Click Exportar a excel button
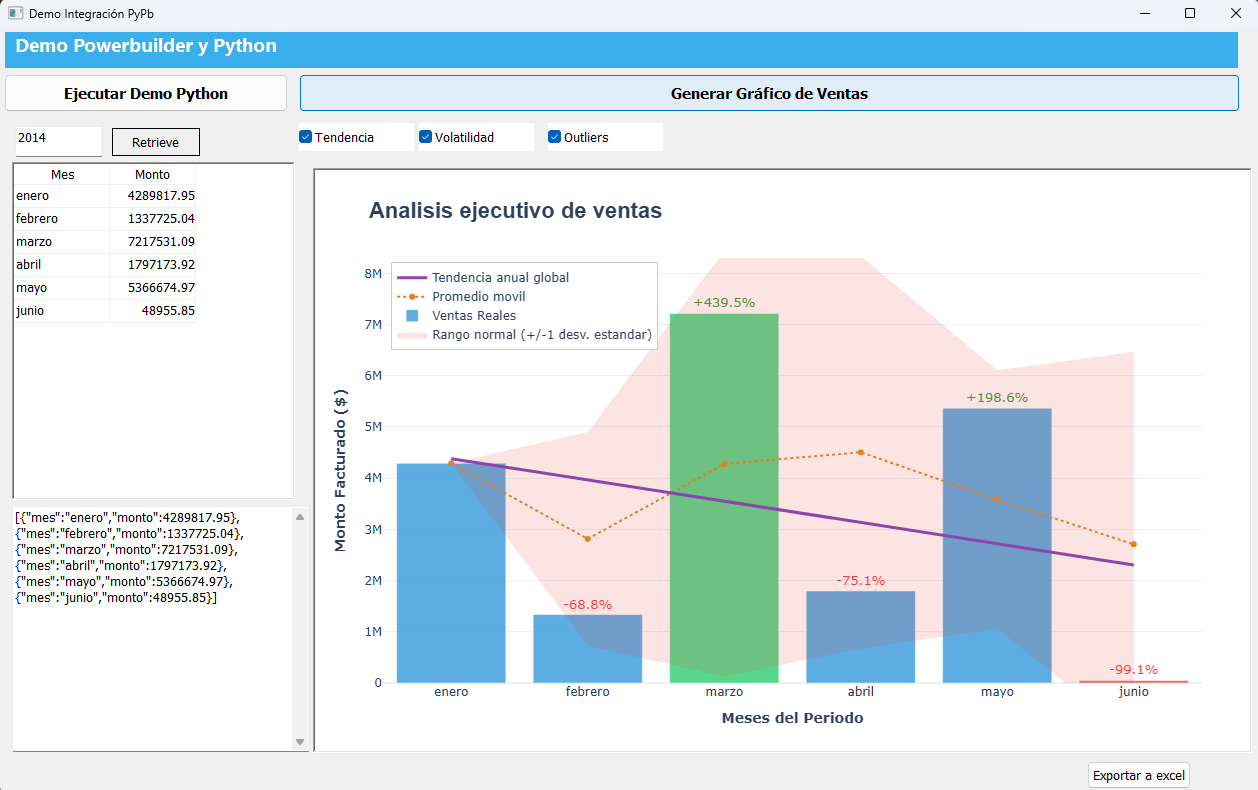Image resolution: width=1258 pixels, height=790 pixels. pos(1139,775)
